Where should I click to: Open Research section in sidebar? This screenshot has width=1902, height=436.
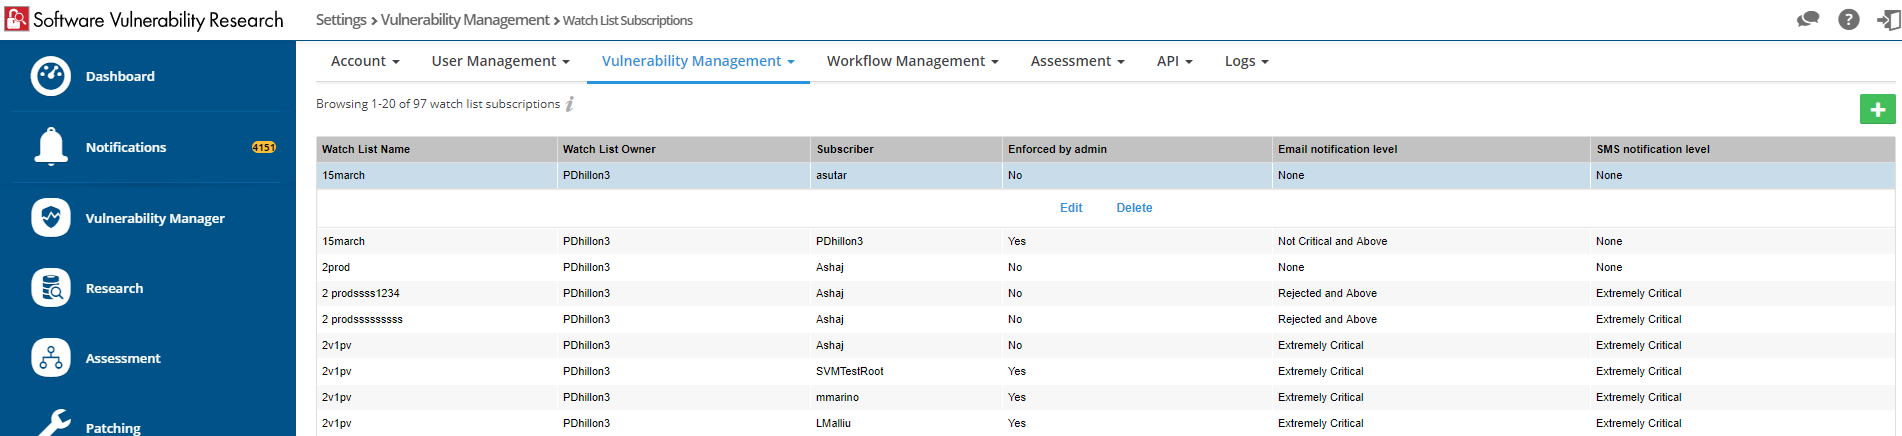click(x=114, y=288)
